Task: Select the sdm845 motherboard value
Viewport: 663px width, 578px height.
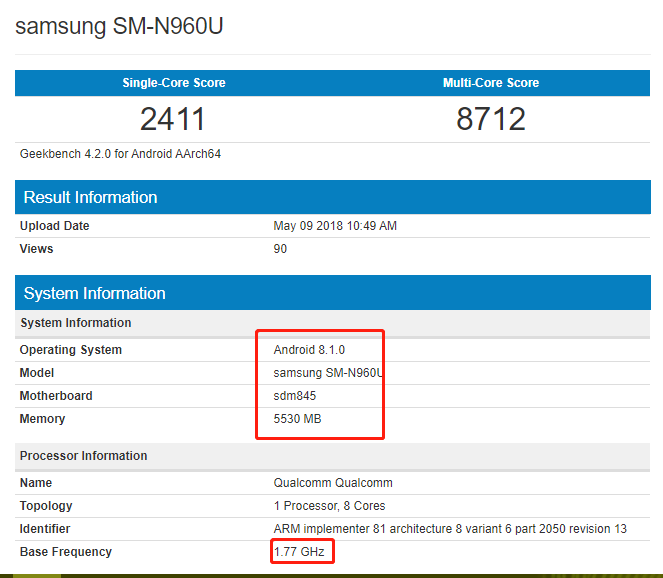Action: pos(295,395)
